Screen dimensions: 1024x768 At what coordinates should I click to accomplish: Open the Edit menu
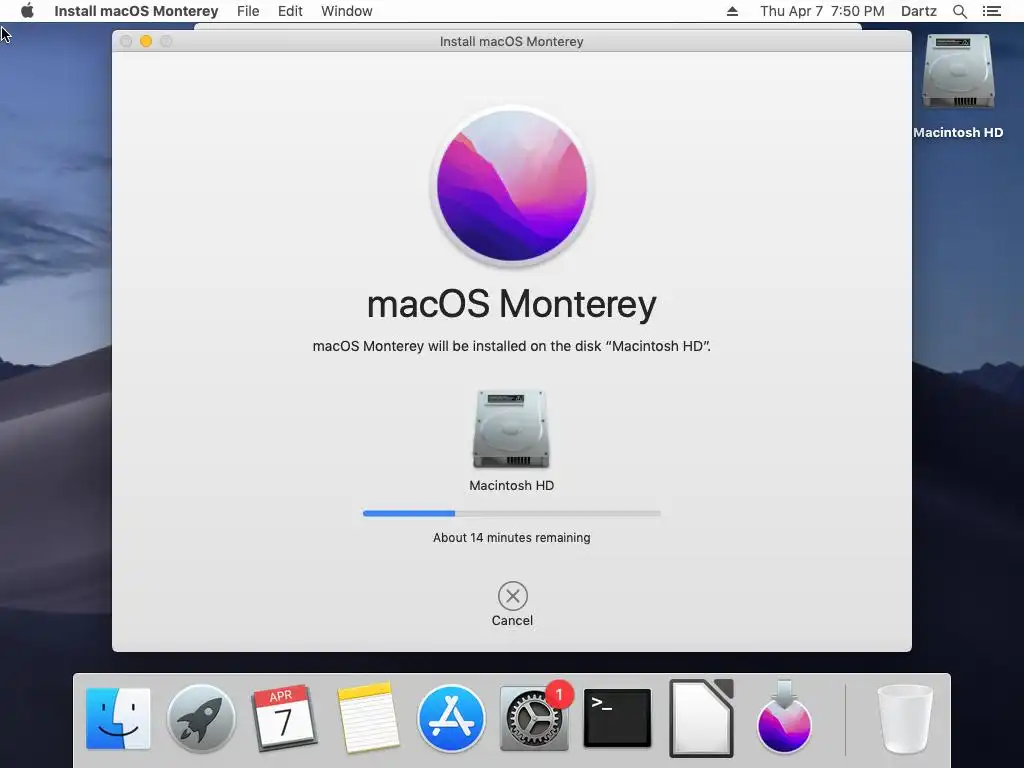[x=290, y=11]
